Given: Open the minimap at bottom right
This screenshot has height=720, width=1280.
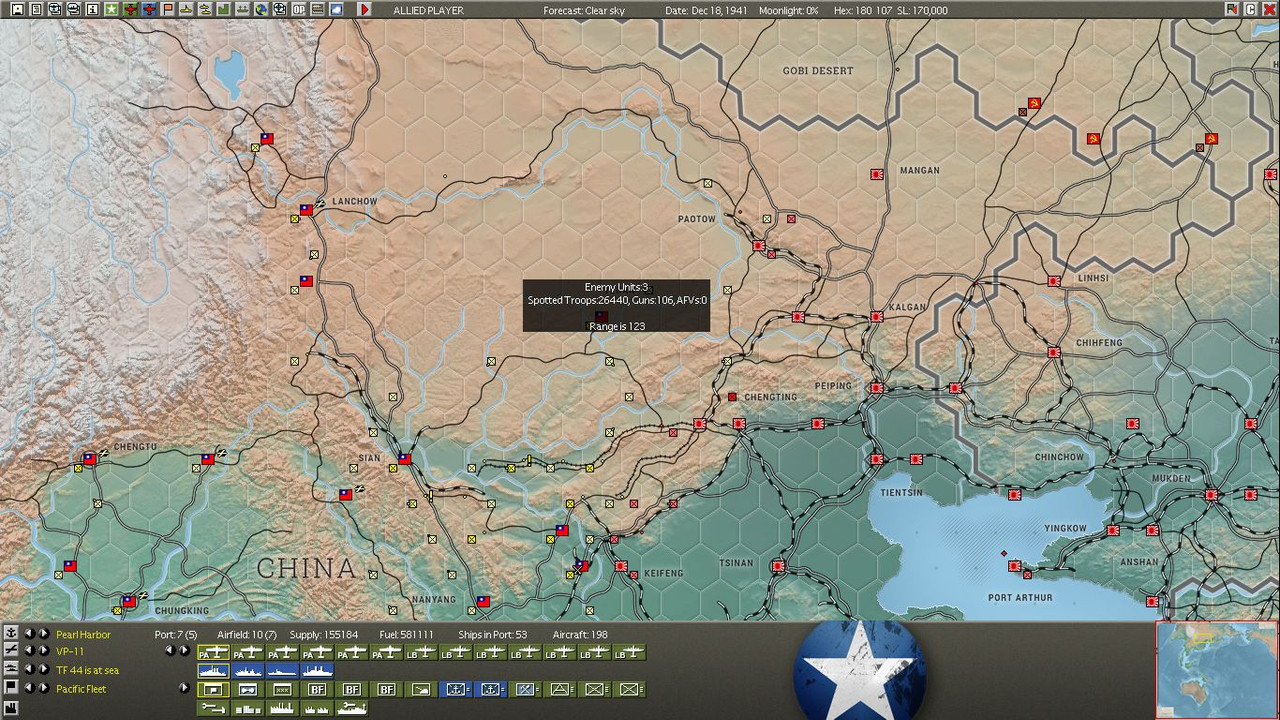Looking at the screenshot, I should click(1217, 670).
